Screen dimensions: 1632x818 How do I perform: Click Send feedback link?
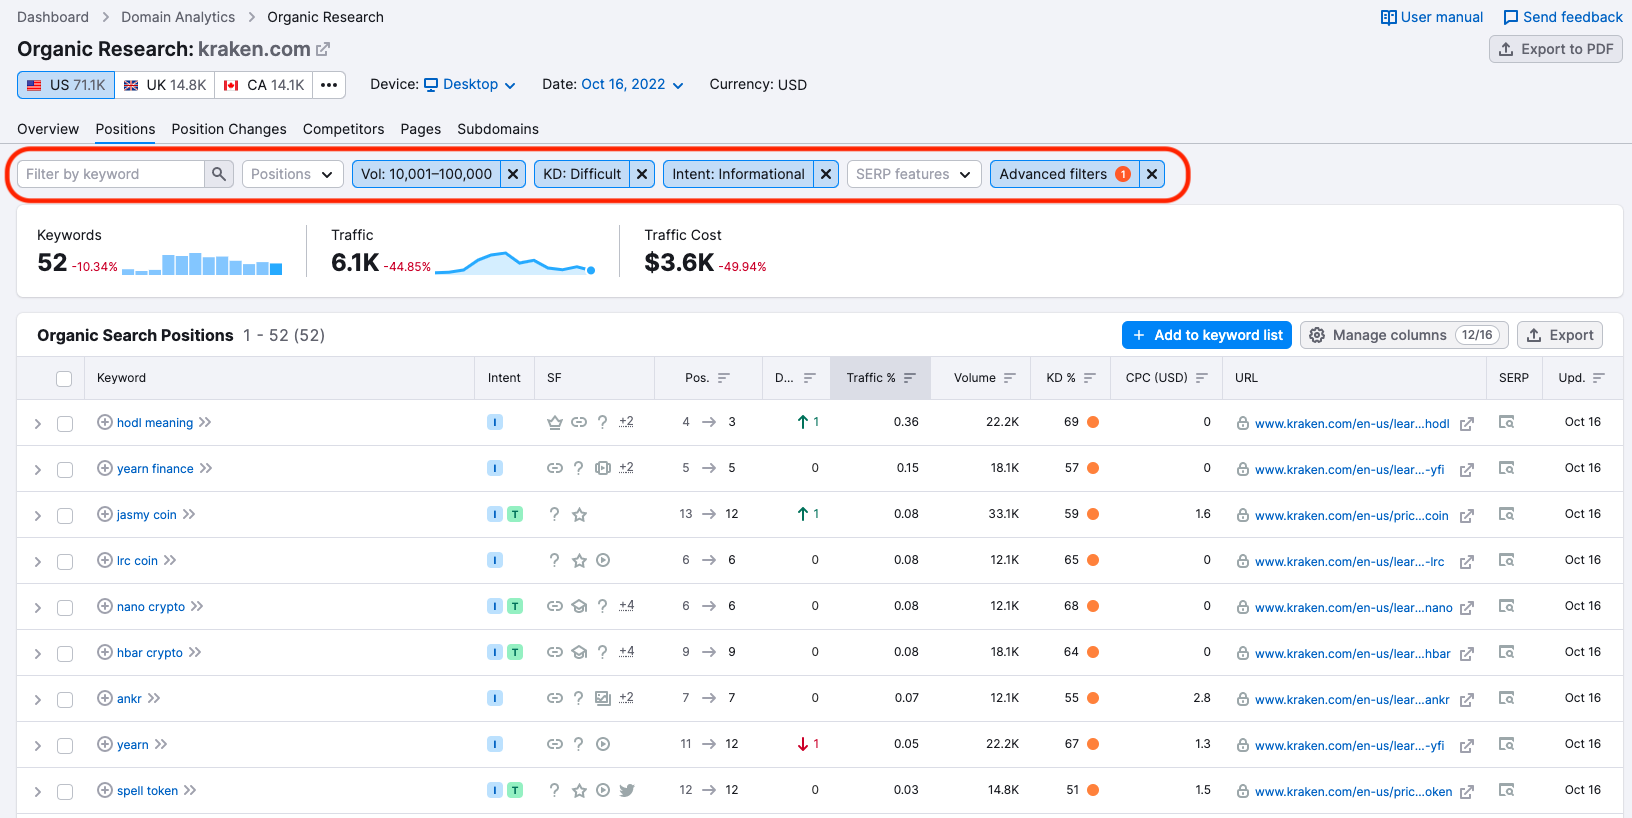click(1563, 17)
